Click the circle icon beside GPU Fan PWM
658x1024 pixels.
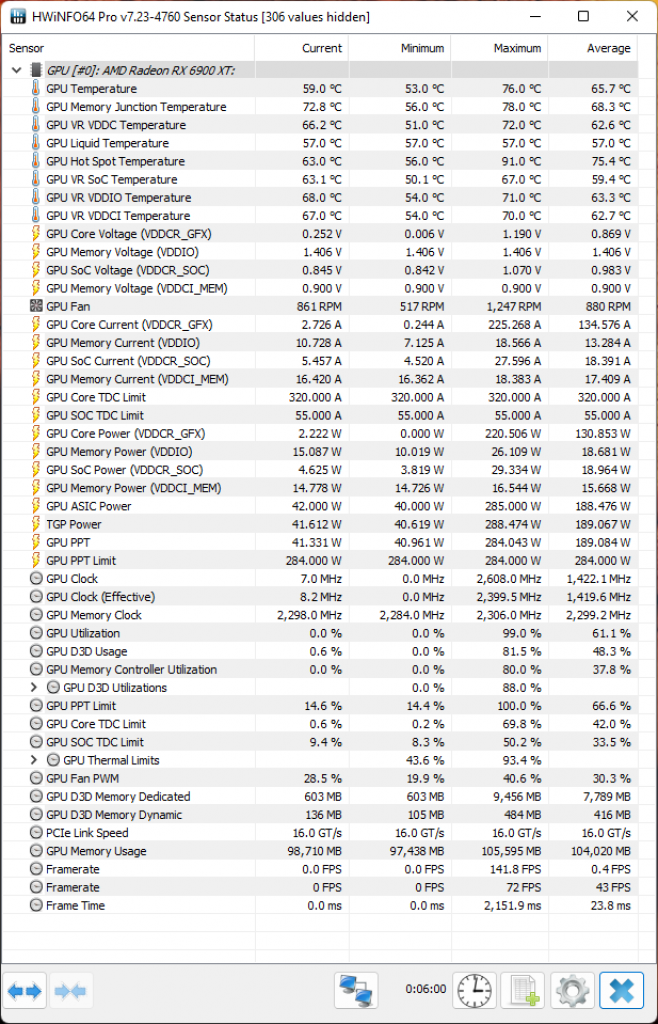click(36, 778)
